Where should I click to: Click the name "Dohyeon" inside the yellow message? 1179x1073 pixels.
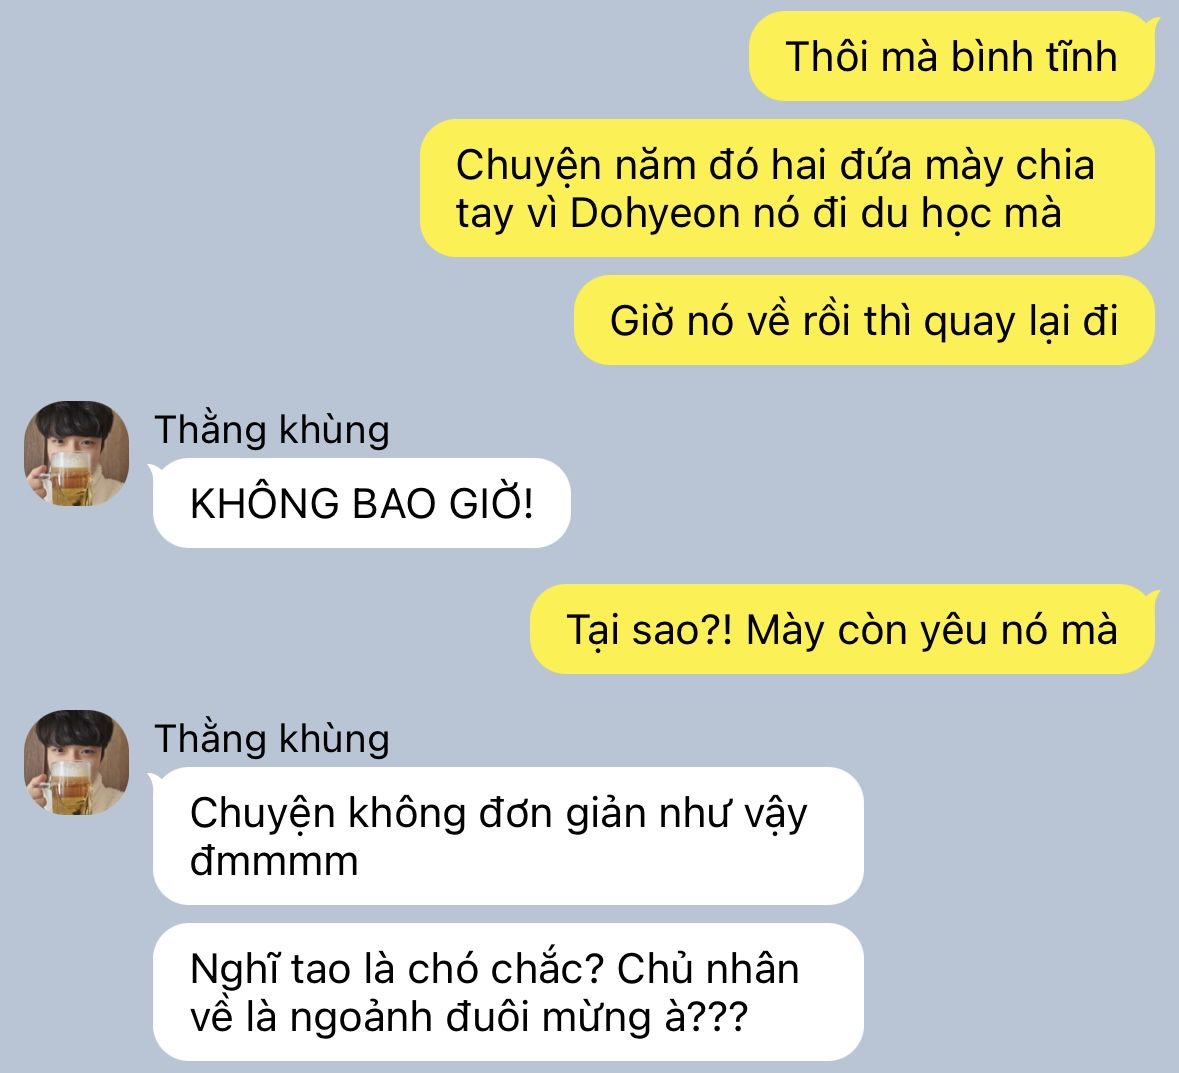pos(655,214)
